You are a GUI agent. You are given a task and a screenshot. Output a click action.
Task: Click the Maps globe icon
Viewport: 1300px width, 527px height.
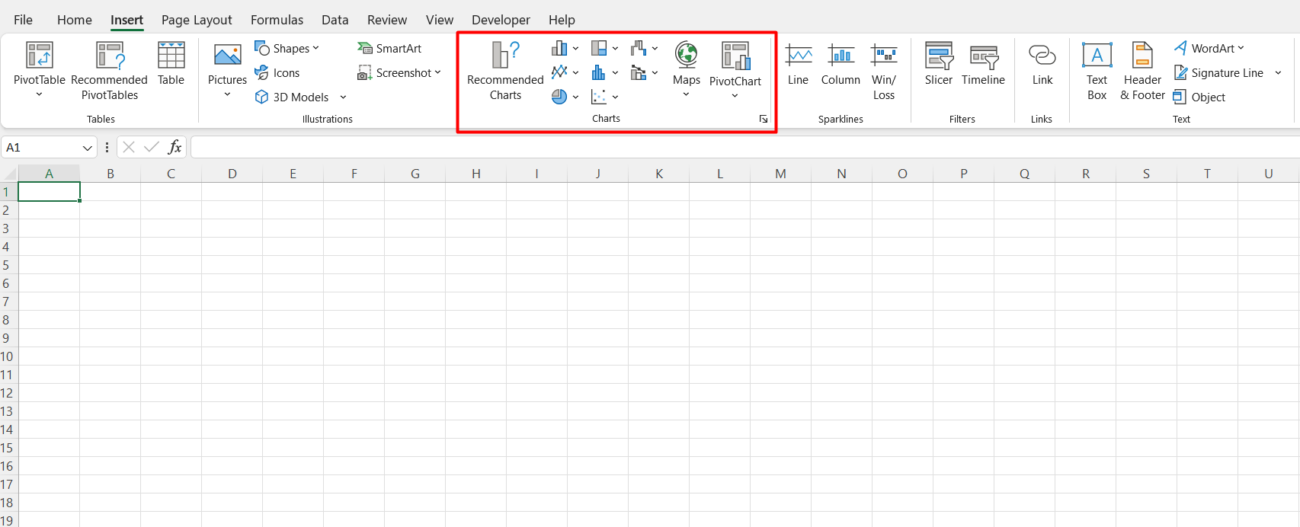[686, 54]
